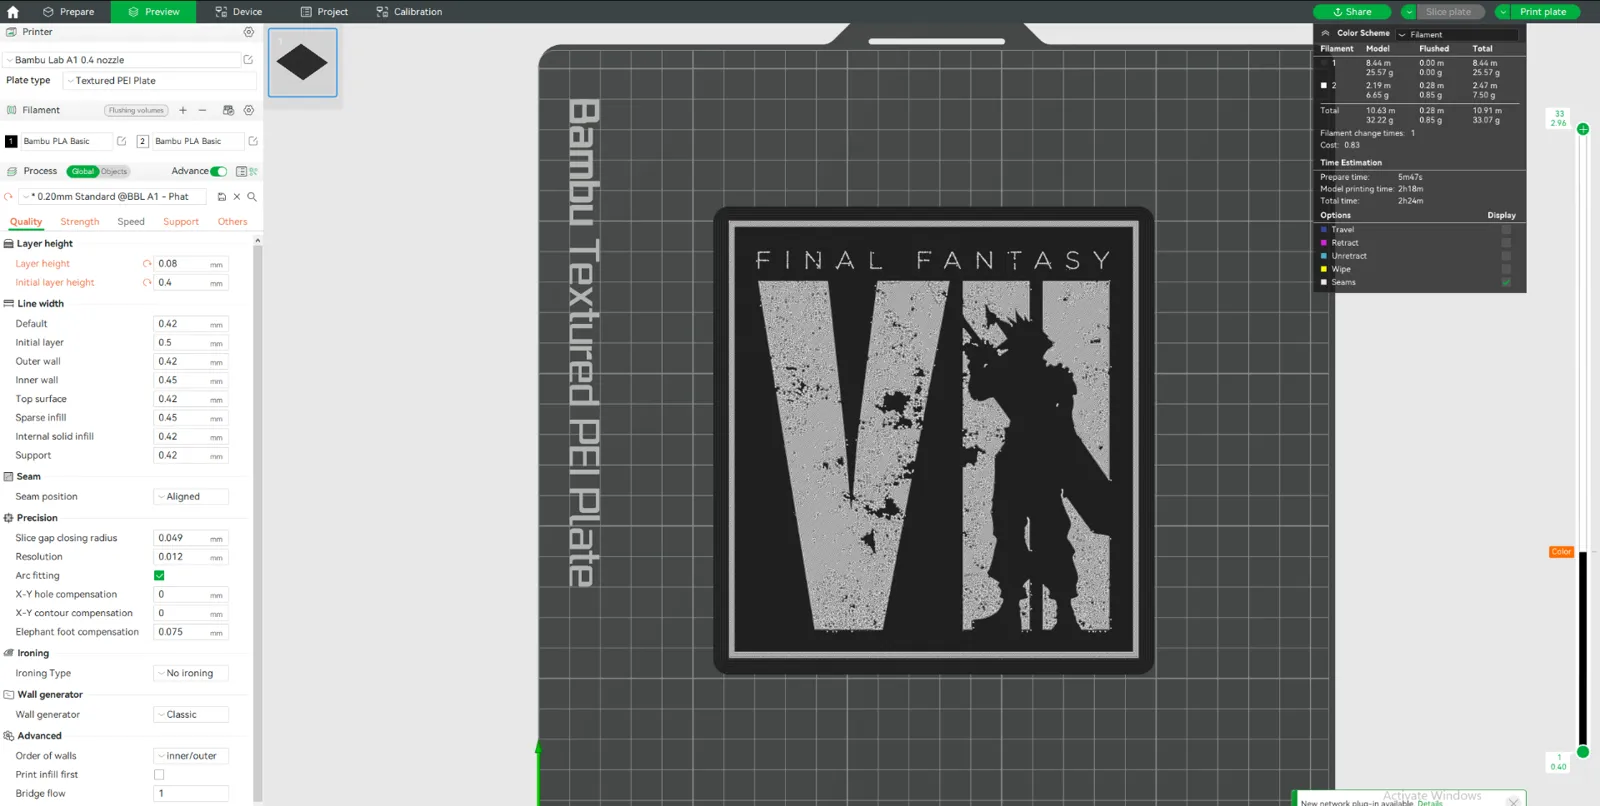Open filament settings gear icon
The width and height of the screenshot is (1600, 806).
[249, 110]
